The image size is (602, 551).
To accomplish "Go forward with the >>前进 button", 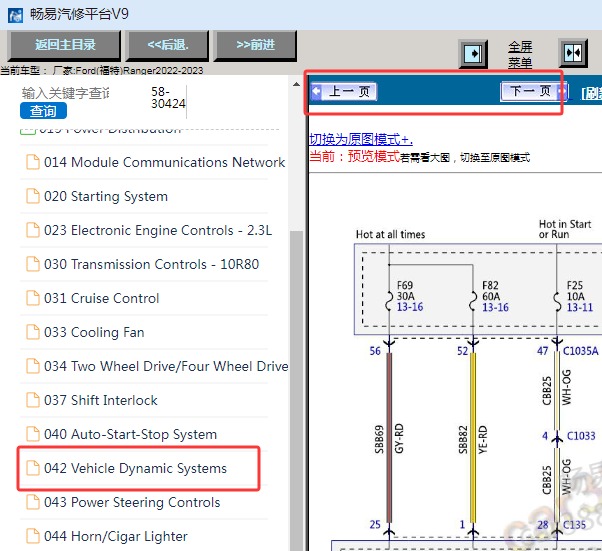I will [x=255, y=45].
